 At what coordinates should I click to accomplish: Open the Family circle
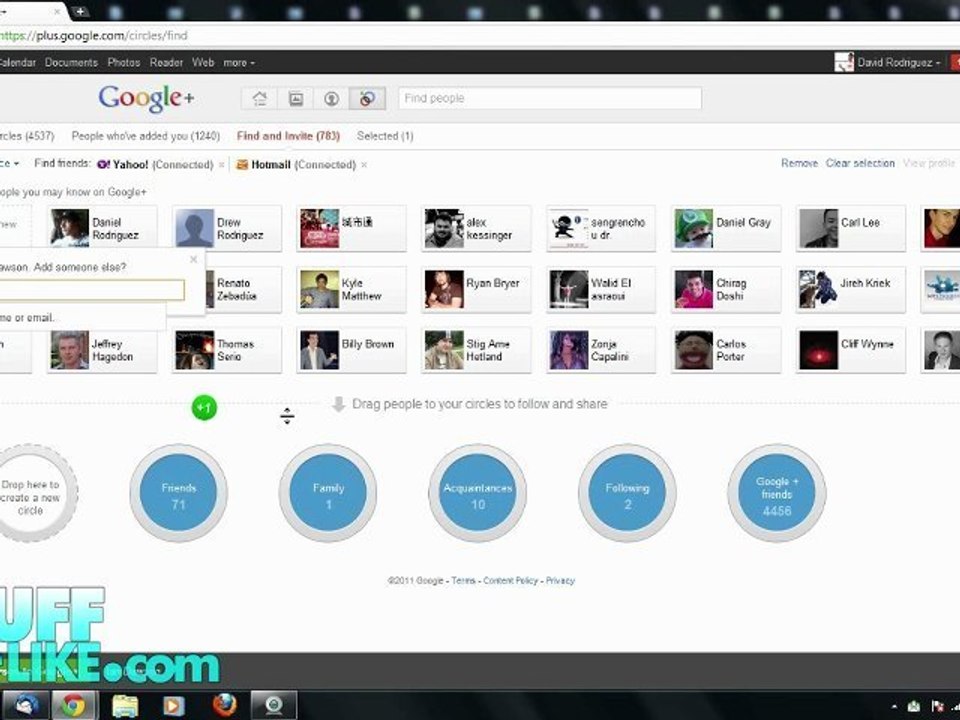[x=328, y=493]
